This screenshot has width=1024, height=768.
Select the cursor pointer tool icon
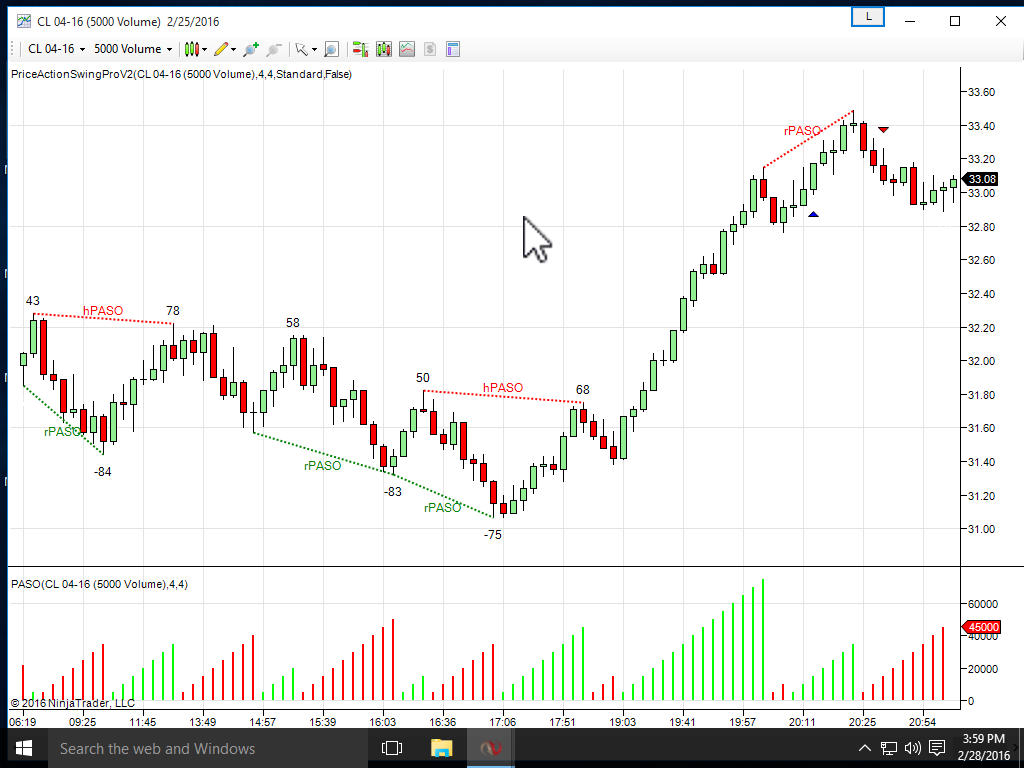click(x=301, y=49)
